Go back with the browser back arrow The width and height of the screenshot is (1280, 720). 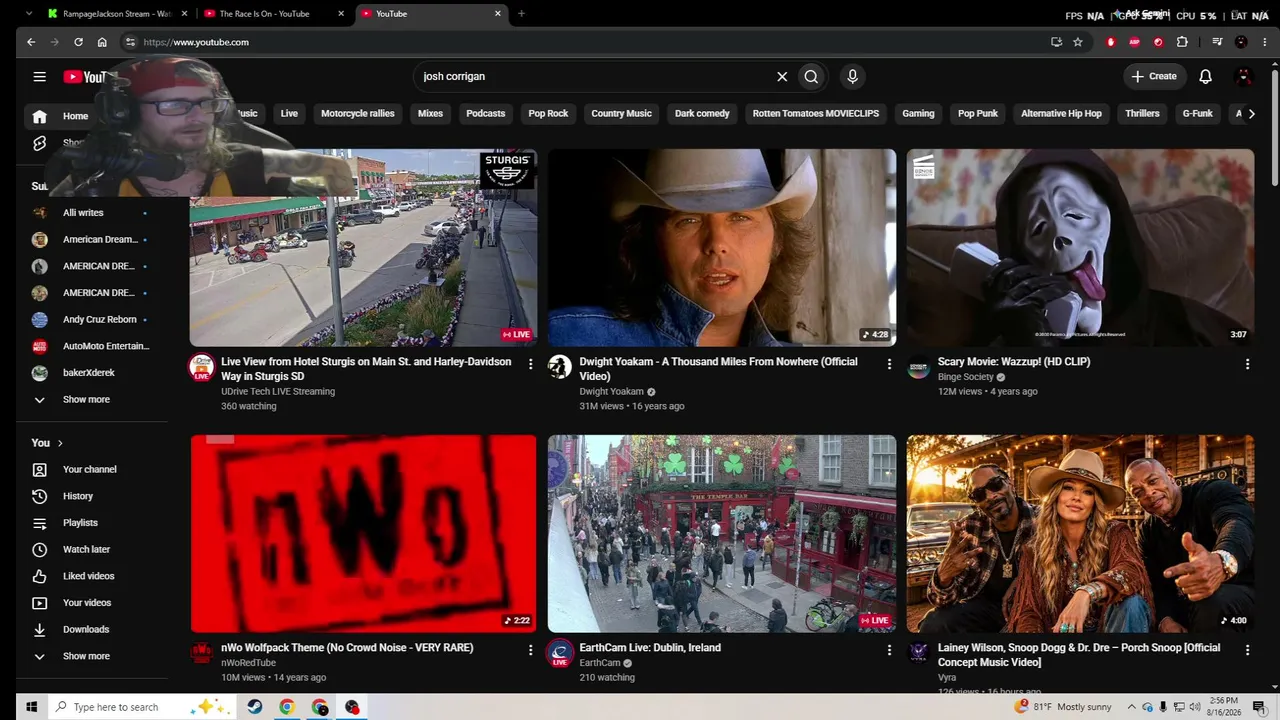pyautogui.click(x=31, y=42)
